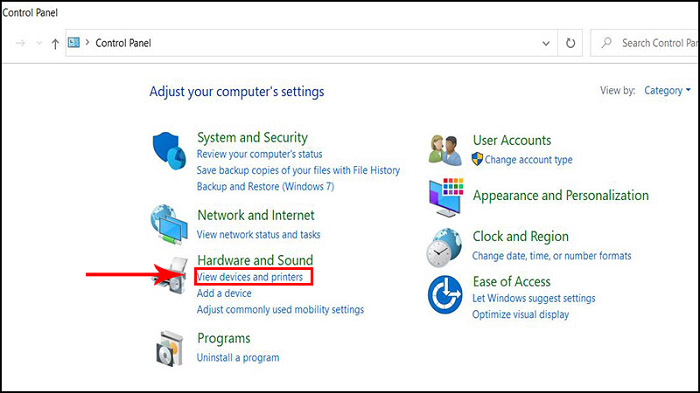Click the Ease of Access icon
700x393 pixels.
click(x=445, y=295)
